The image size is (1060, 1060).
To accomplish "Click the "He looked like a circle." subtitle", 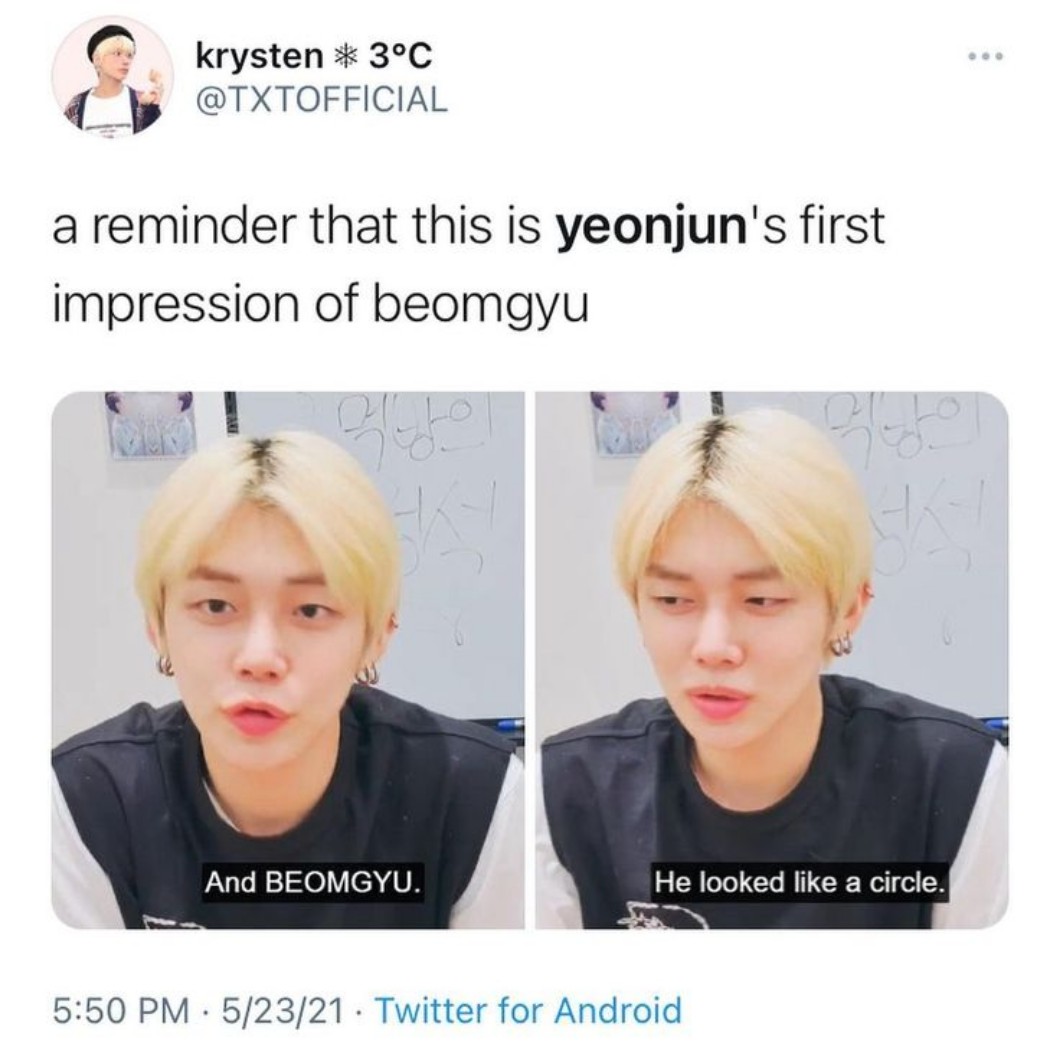I will click(x=798, y=882).
